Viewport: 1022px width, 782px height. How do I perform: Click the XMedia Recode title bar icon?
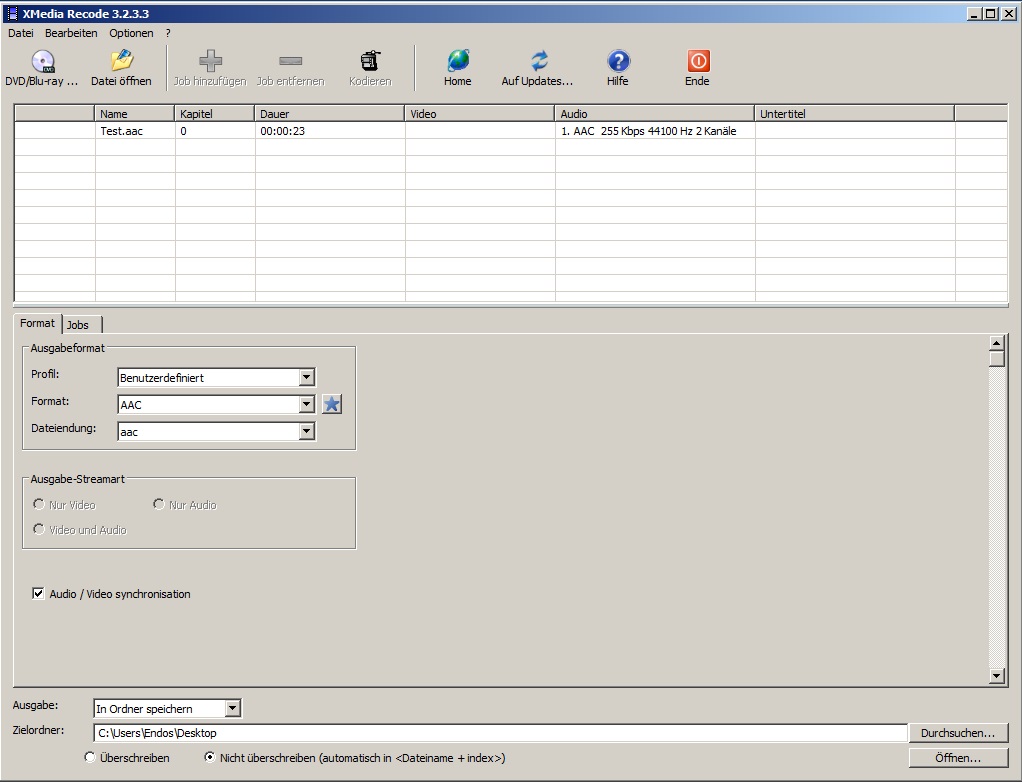pyautogui.click(x=12, y=14)
